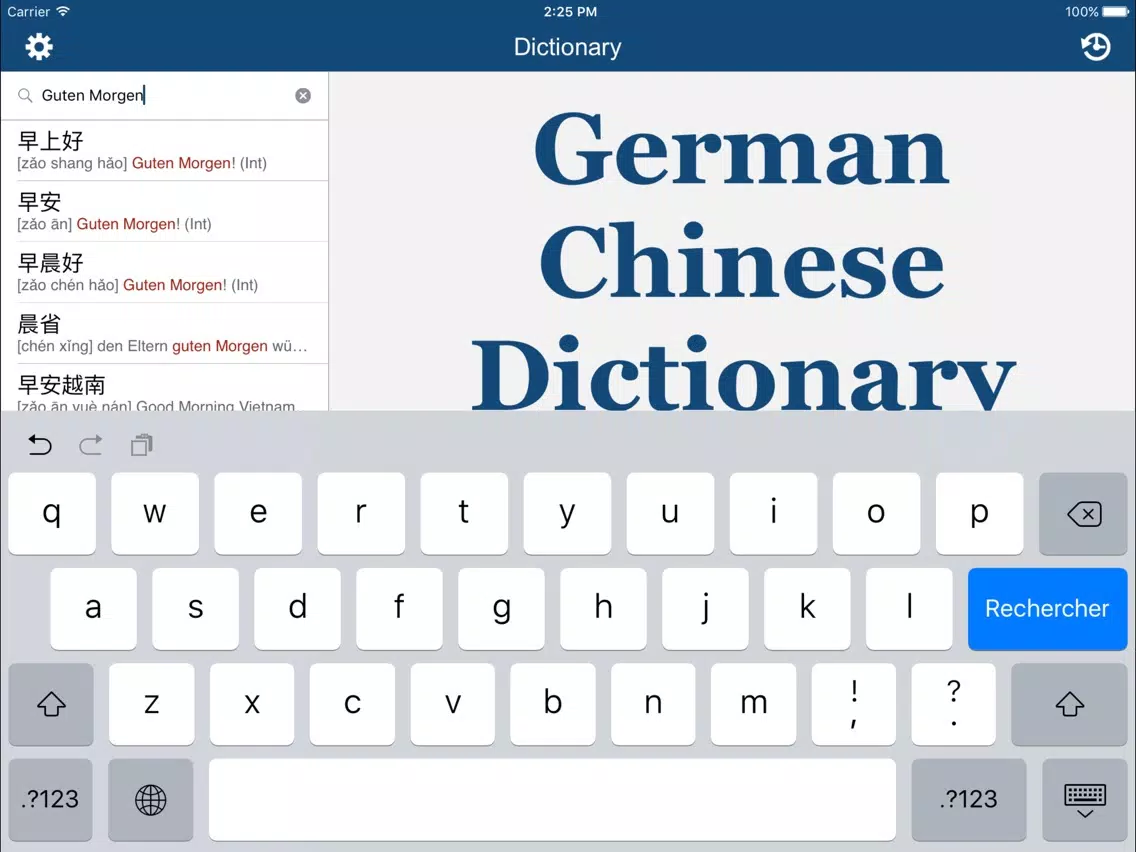Tap the blue Rechercher key
The image size is (1136, 852).
click(1048, 609)
